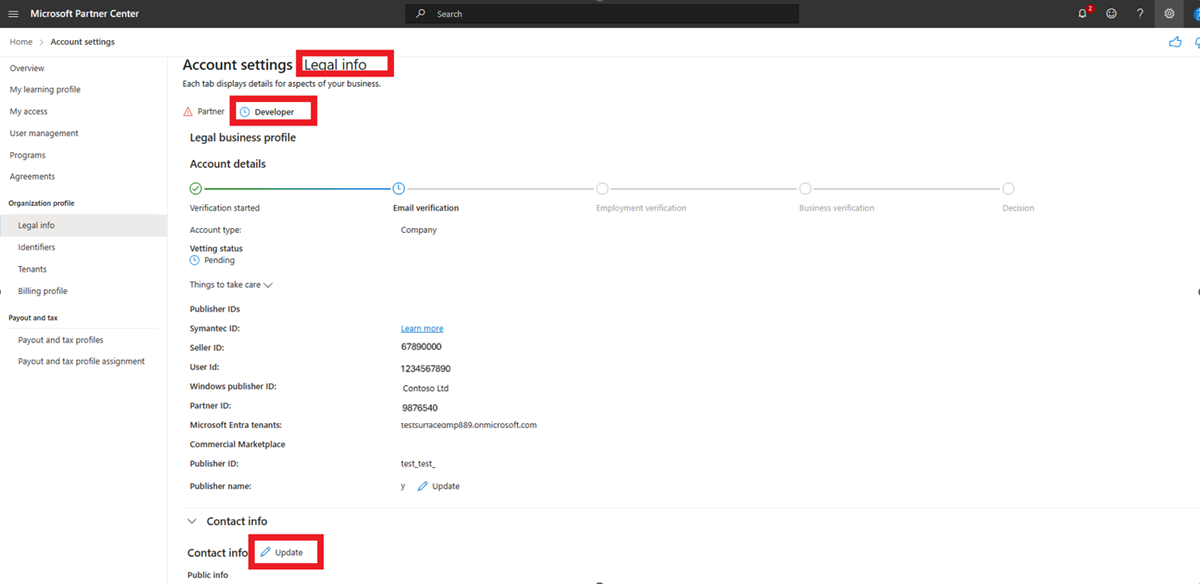Expand Things to take care
Viewport: 1200px width, 584px height.
pyautogui.click(x=231, y=285)
